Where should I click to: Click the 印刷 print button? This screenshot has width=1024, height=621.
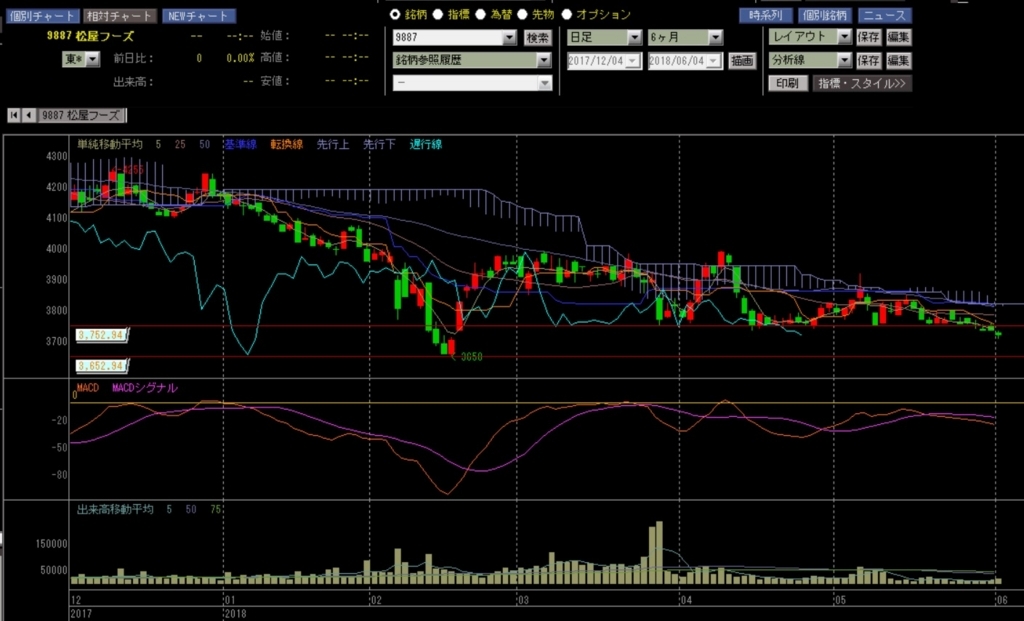tap(788, 84)
